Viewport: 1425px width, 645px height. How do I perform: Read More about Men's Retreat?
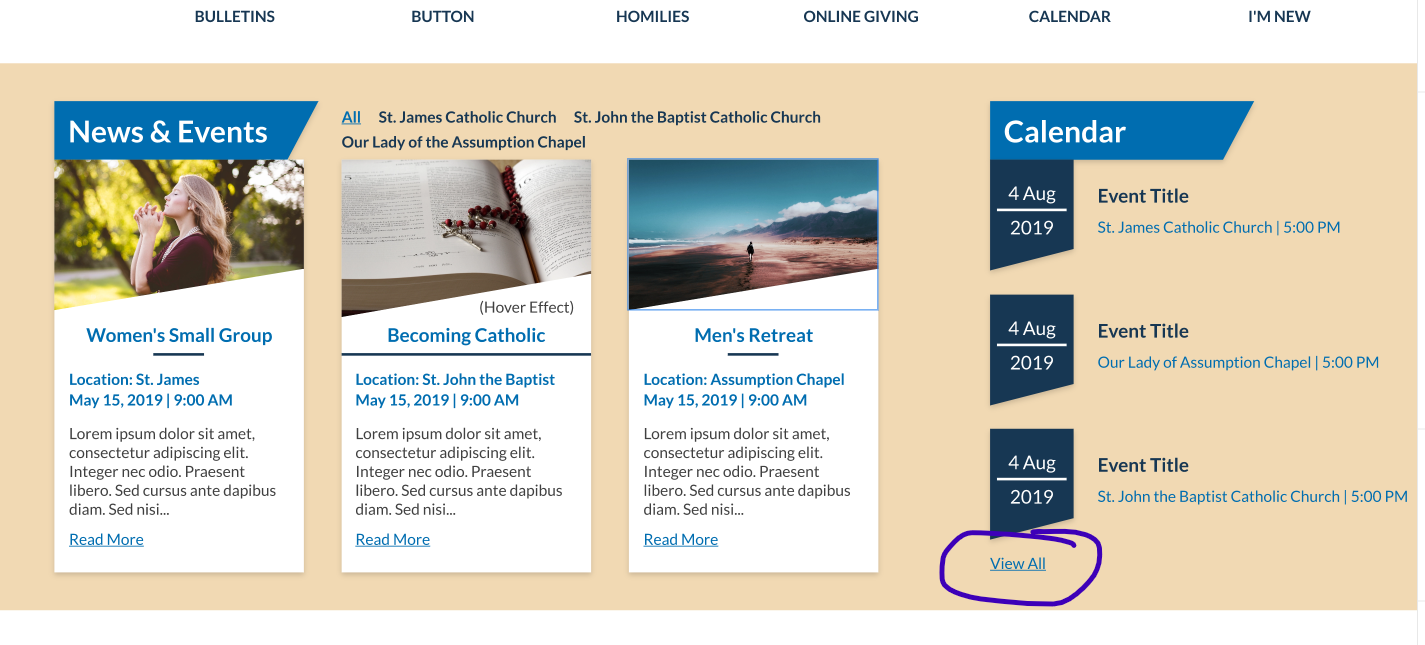[x=680, y=539]
